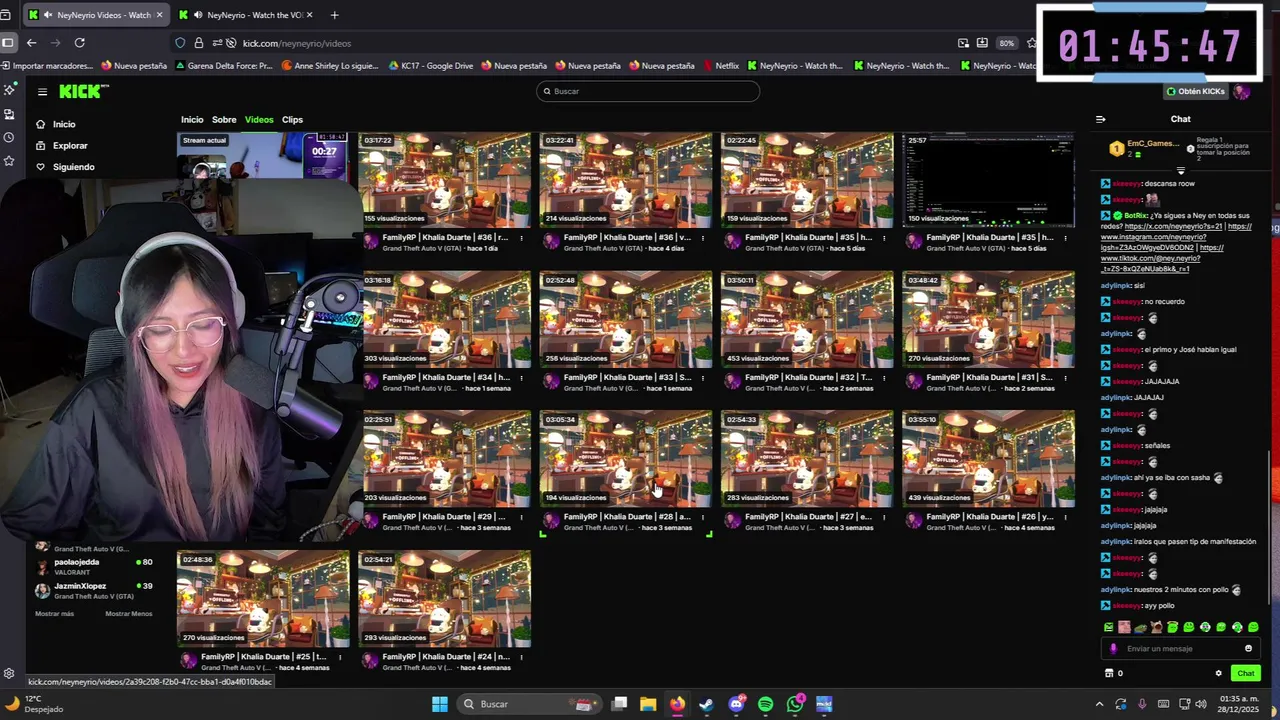
Task: Open options menu for FamilyRP #26 video
Action: coord(1064,517)
